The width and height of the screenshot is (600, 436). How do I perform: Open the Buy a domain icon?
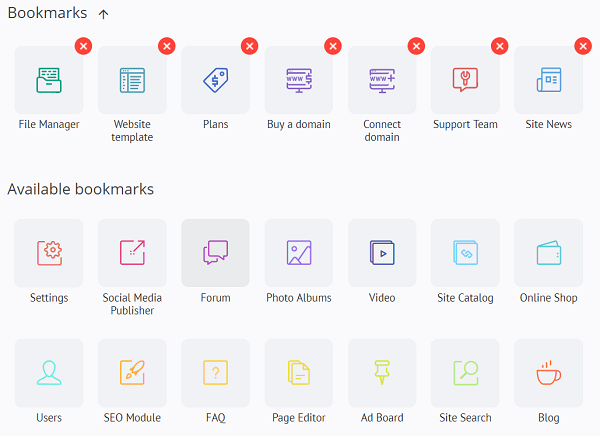(299, 80)
